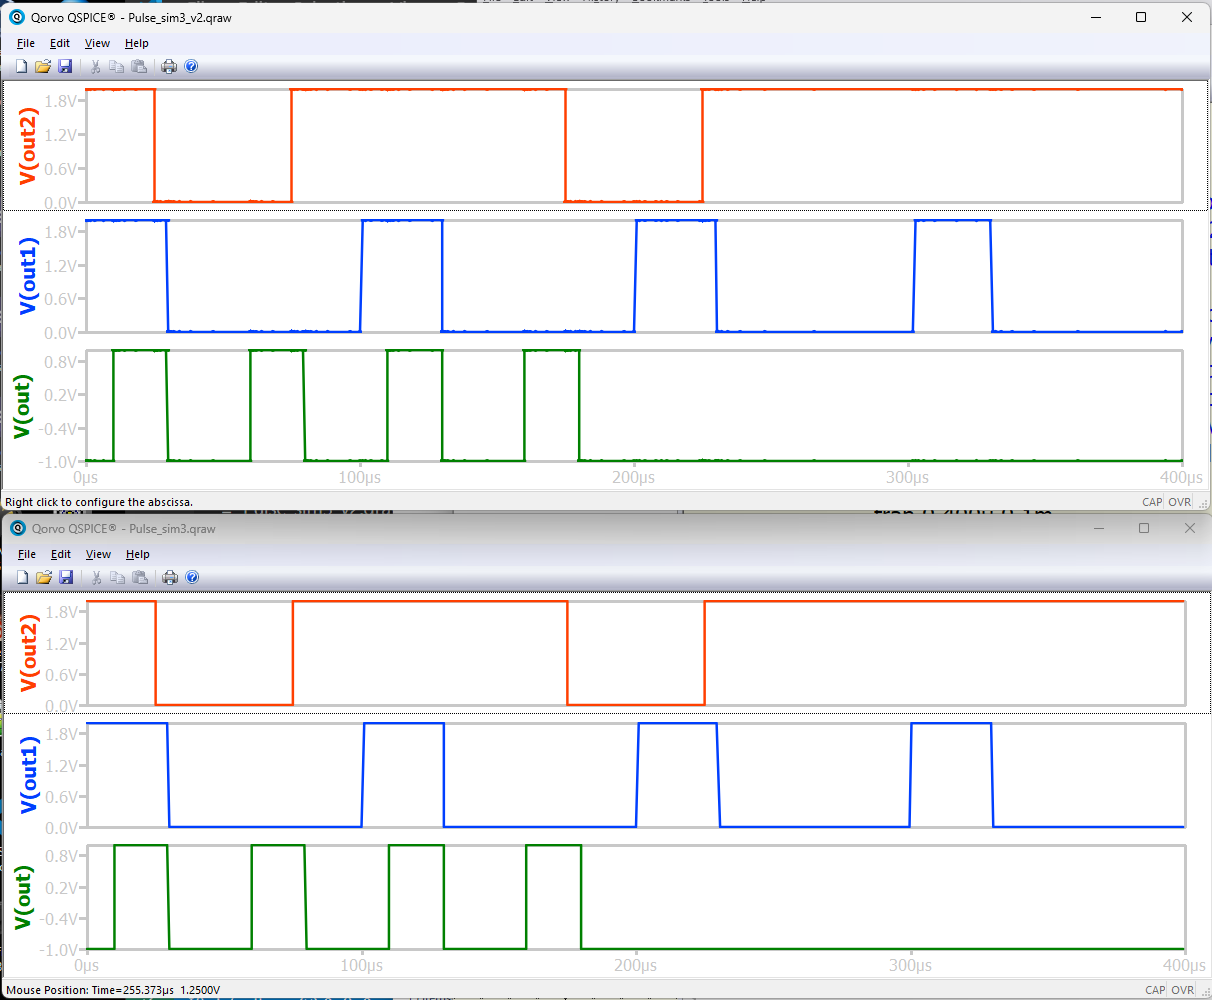The height and width of the screenshot is (1000, 1212).
Task: Toggle the CAP indicator in the top status bar
Action: tap(1152, 501)
